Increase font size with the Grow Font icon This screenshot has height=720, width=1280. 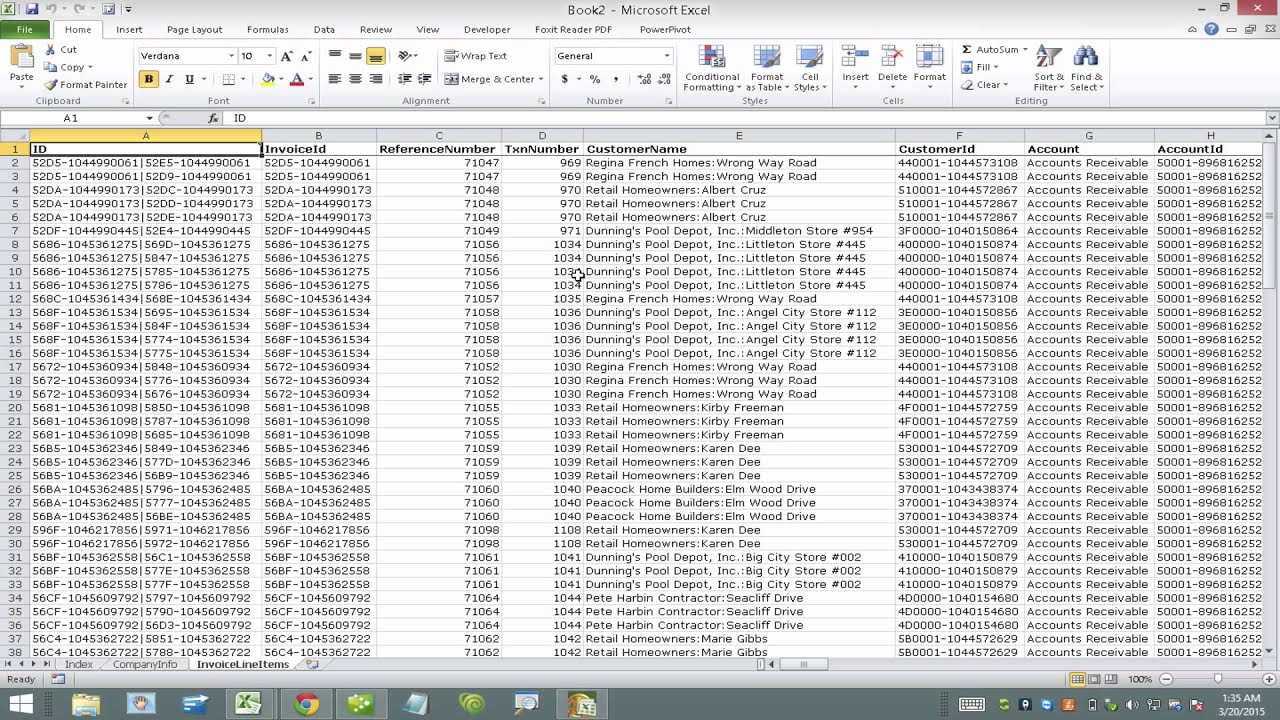pos(287,56)
